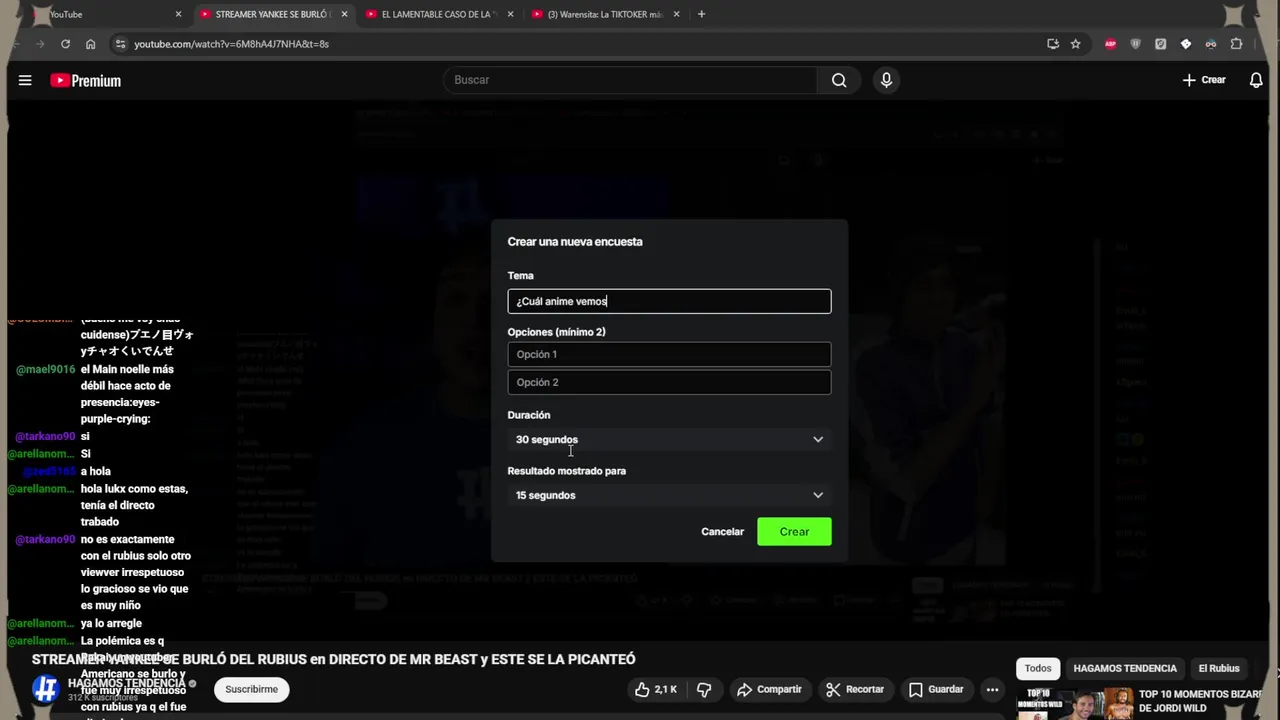Switch to STREAMER YANKEE SE BURLÓ tab

click(x=272, y=14)
